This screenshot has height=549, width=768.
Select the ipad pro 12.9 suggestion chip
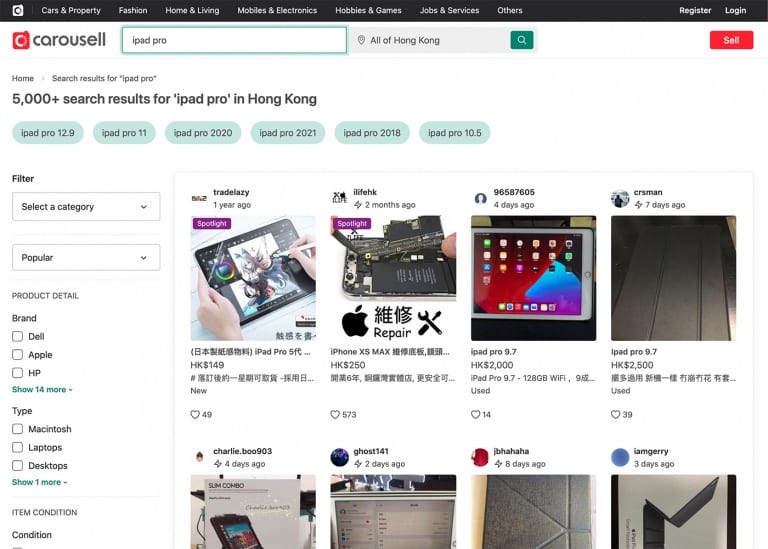pos(48,133)
